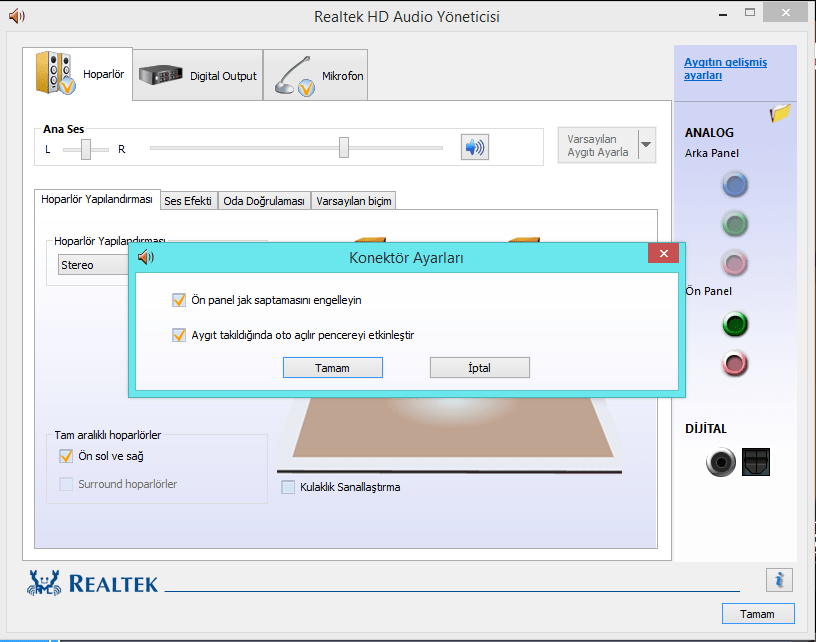Enable Kulaklık Sanallaştırma checkbox
Screen dimensions: 816x642
(288, 487)
